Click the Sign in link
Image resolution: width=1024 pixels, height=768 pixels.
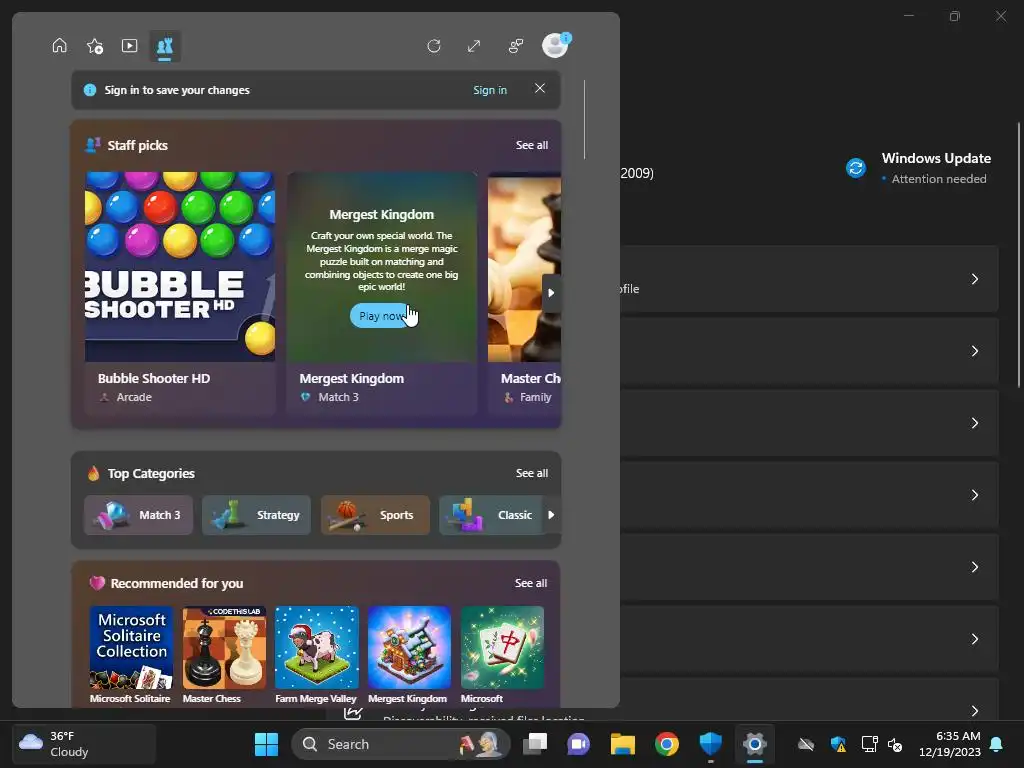[490, 90]
